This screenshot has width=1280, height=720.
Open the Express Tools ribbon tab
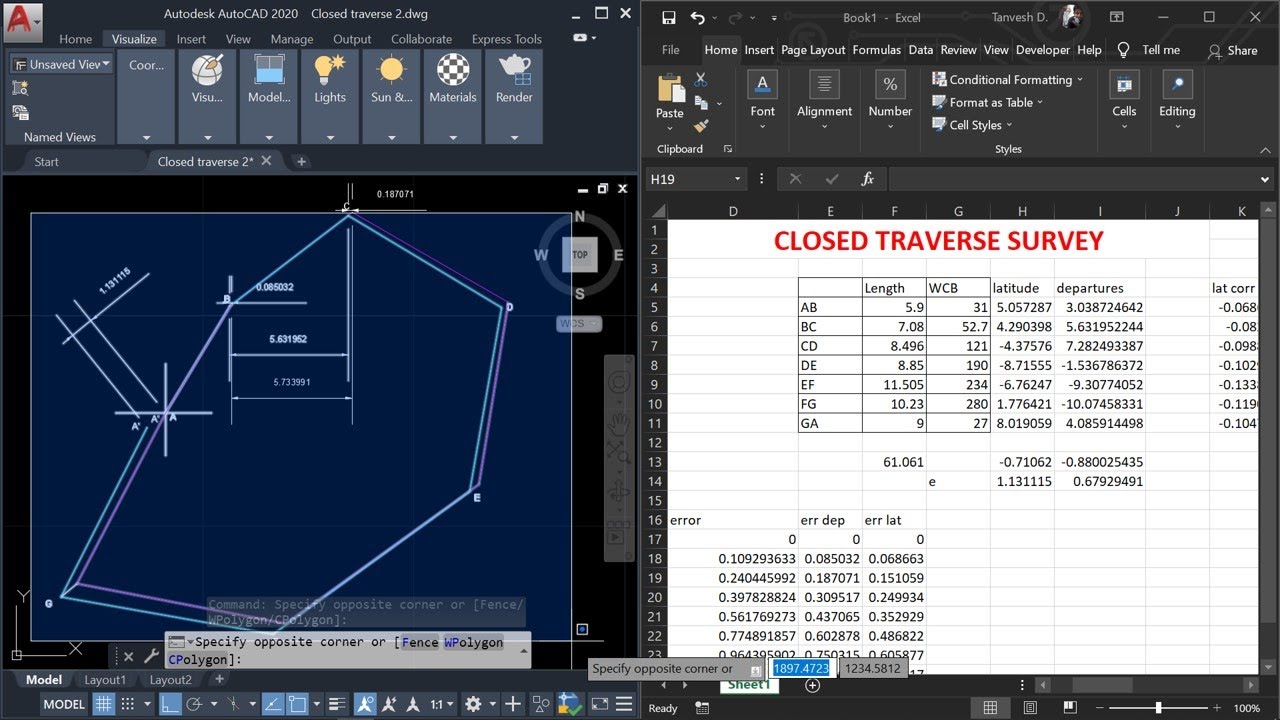pos(507,39)
